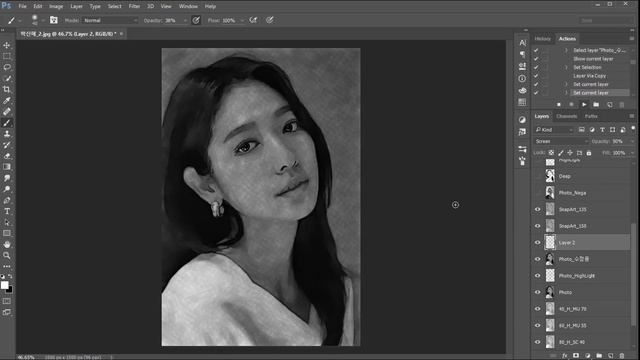
Task: Select the Pen tool
Action: 7,200
